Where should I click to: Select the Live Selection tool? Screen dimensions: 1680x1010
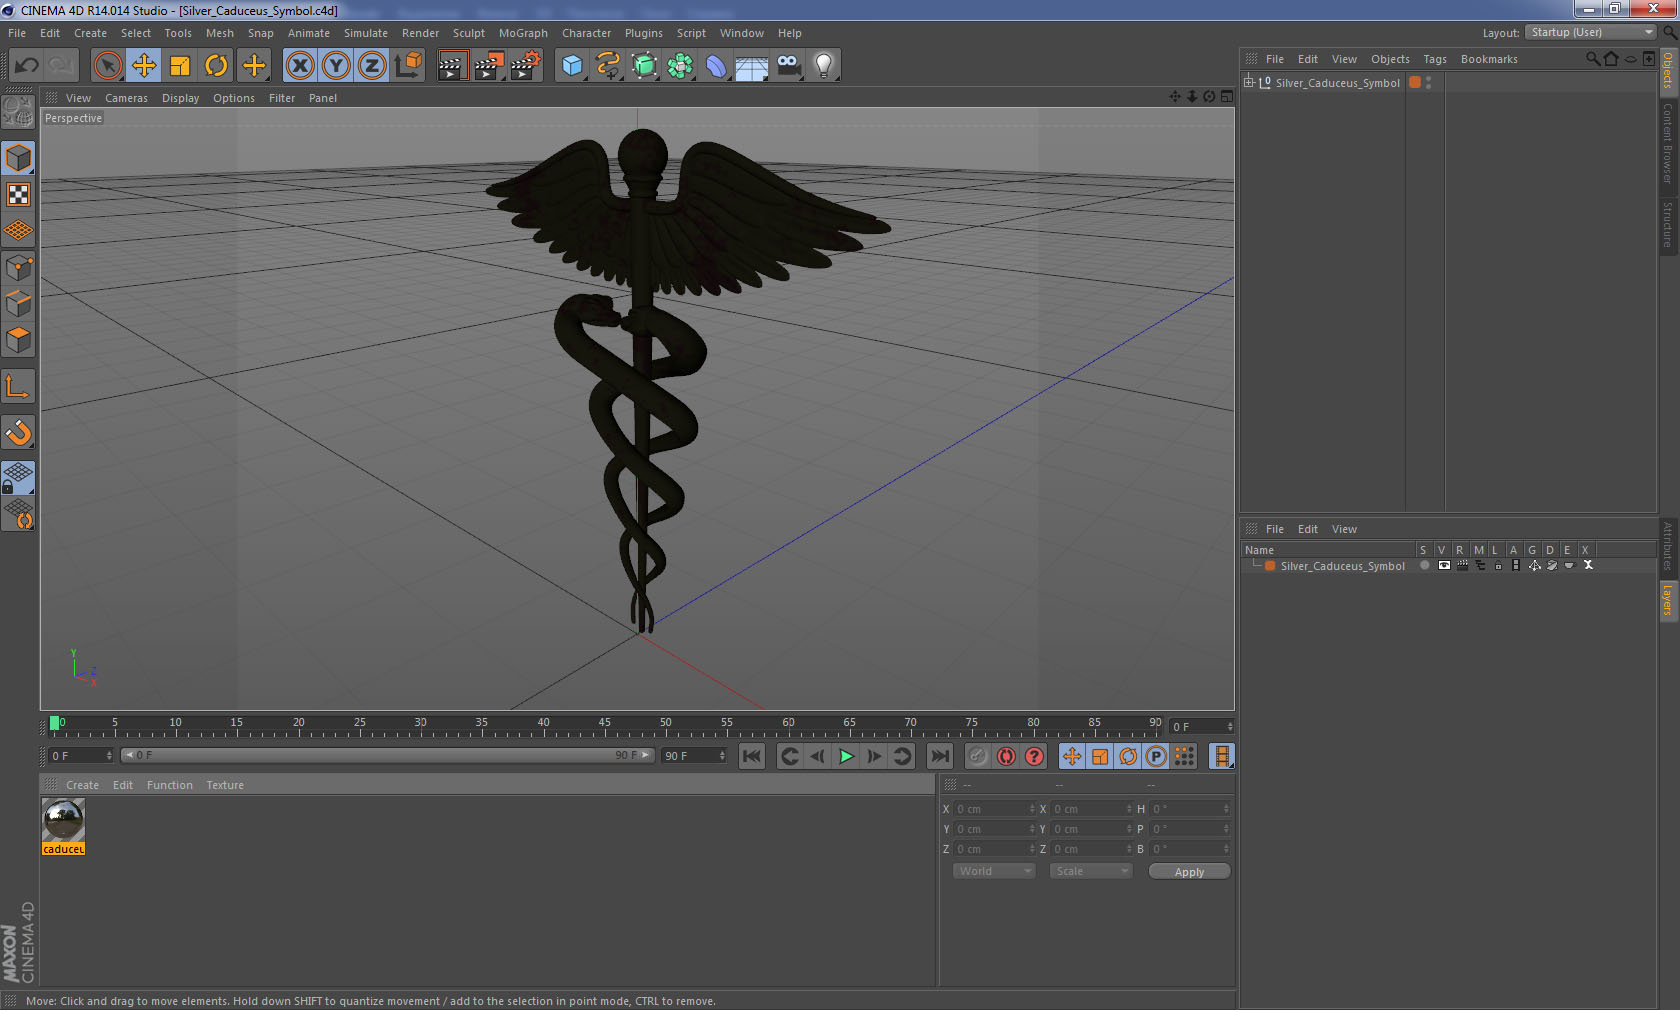tap(107, 66)
